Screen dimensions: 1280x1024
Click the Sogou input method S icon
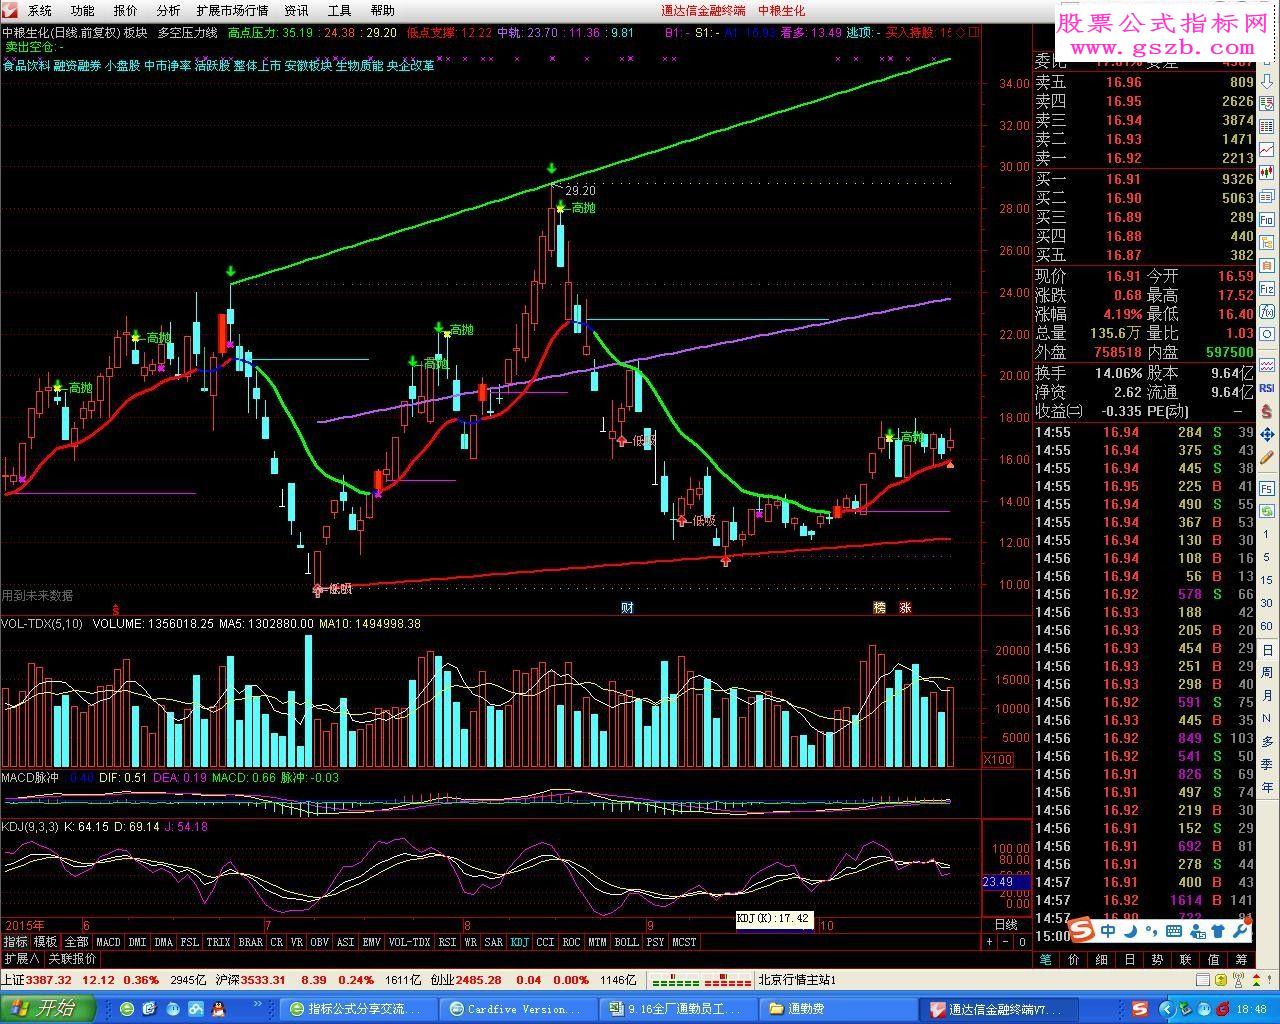pos(1082,931)
